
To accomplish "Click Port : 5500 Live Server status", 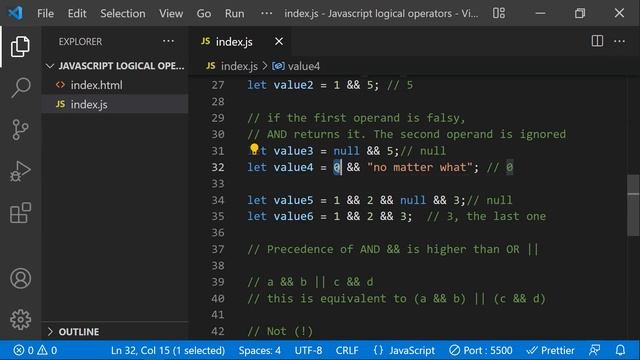I will tap(480, 350).
